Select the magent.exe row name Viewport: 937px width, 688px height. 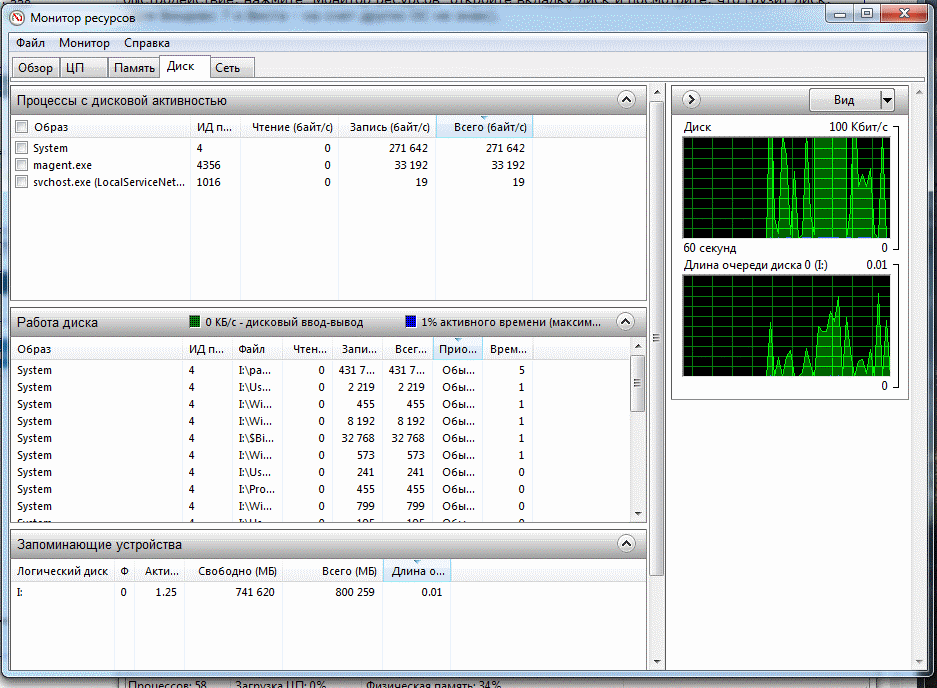(x=63, y=165)
